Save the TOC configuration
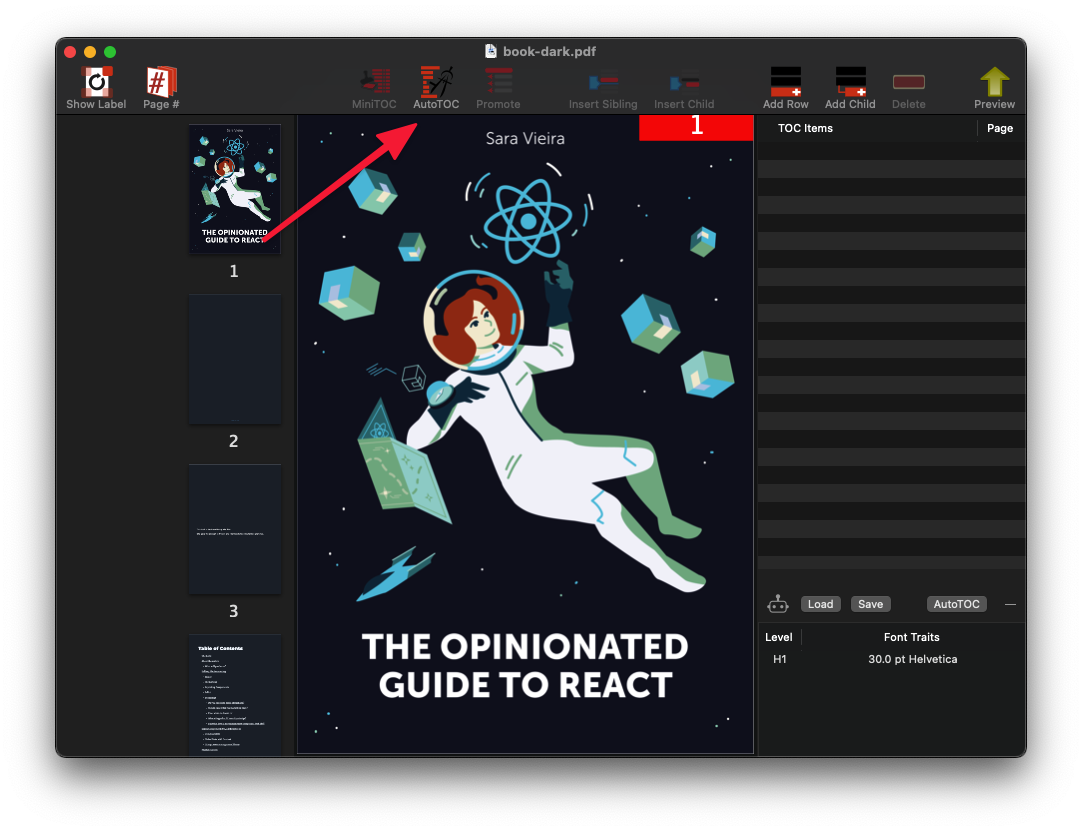The width and height of the screenshot is (1082, 831). point(870,605)
